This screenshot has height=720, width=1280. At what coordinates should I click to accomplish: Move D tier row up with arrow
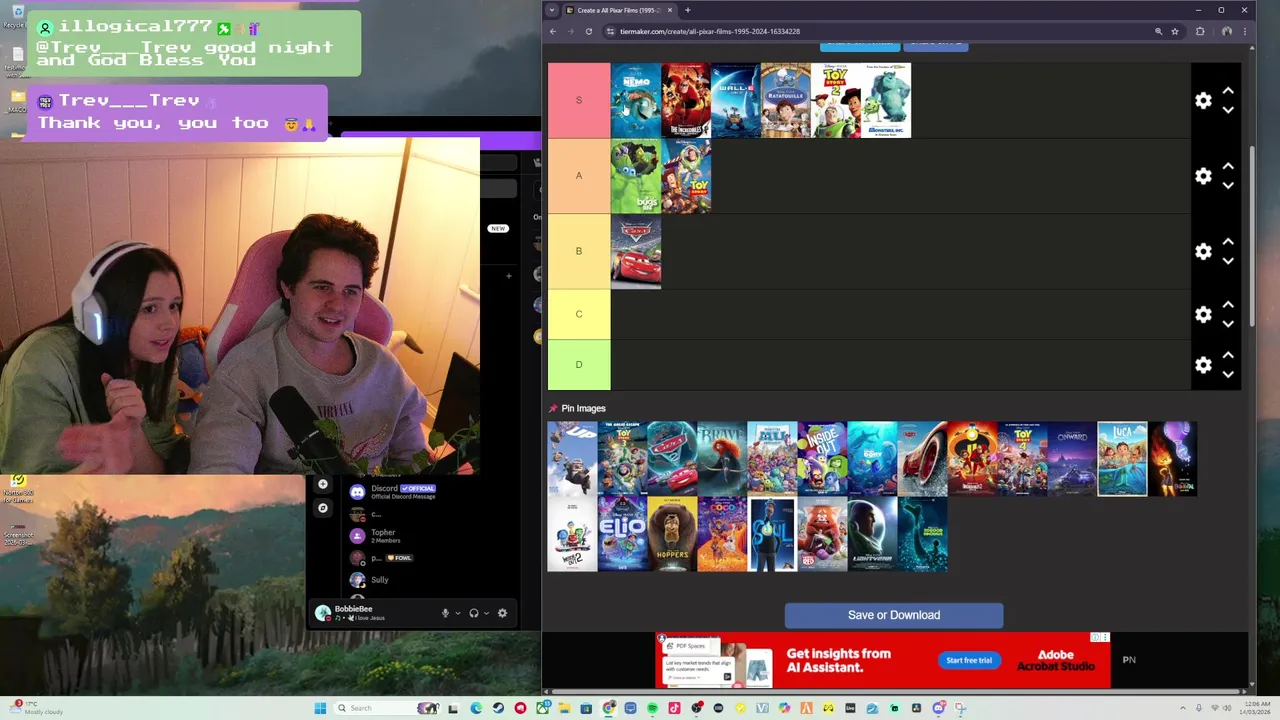pos(1228,356)
